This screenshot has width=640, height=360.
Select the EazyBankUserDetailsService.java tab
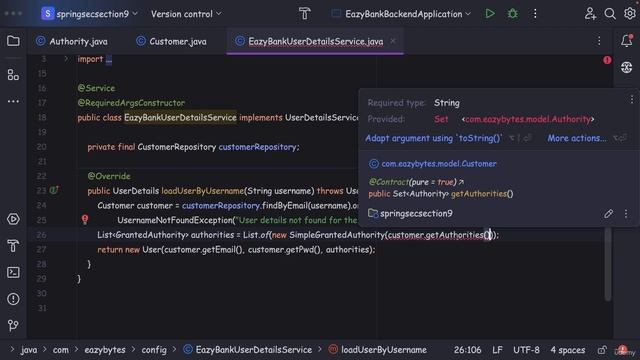316,41
